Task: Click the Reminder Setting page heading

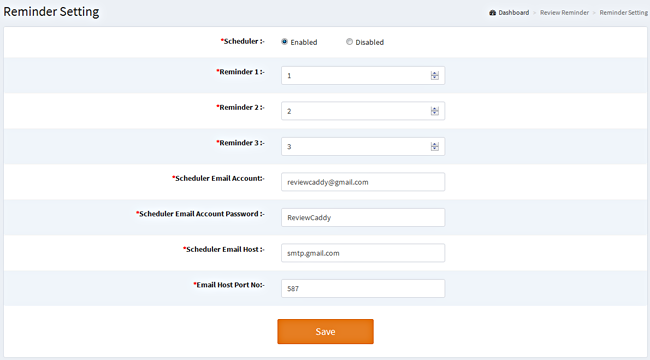Action: point(51,12)
